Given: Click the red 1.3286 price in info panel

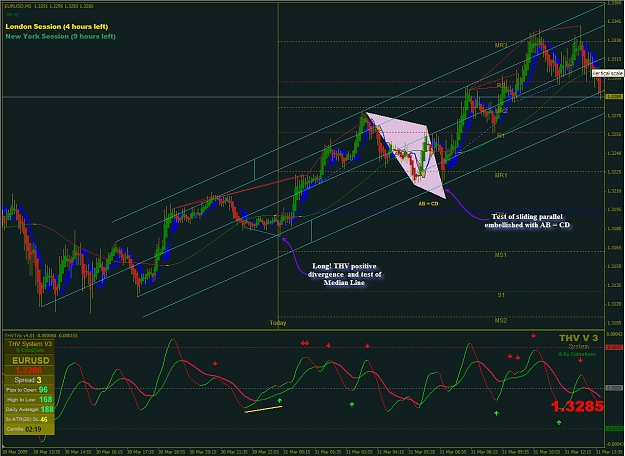Looking at the screenshot, I should click(x=28, y=370).
